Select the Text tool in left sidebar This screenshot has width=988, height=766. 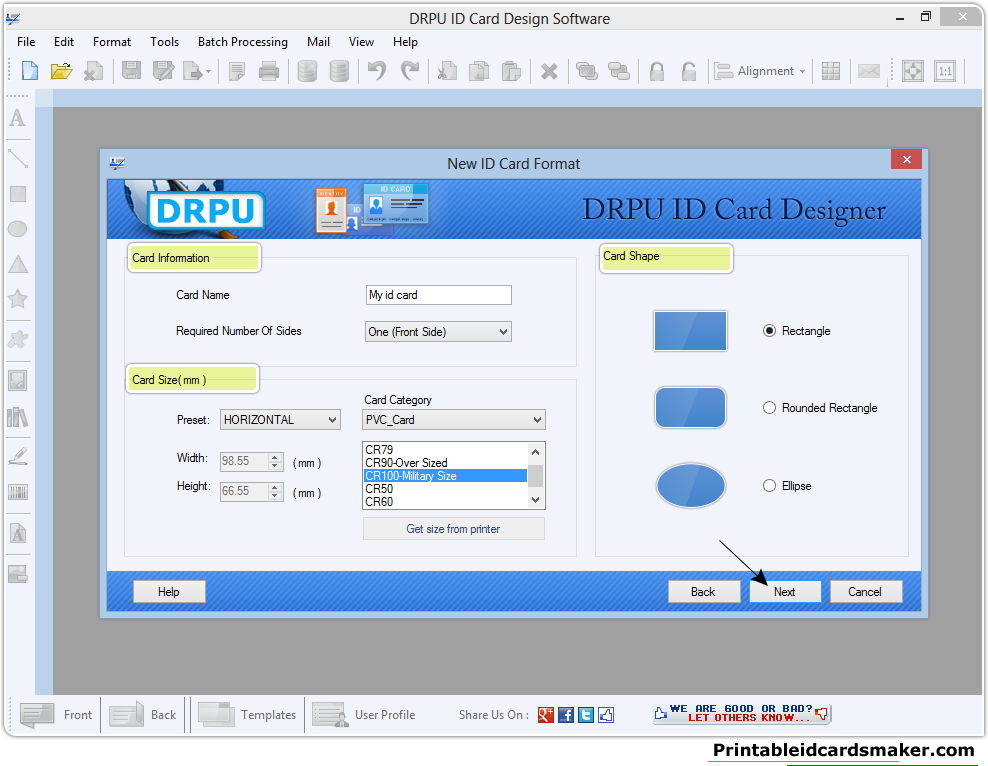tap(18, 118)
